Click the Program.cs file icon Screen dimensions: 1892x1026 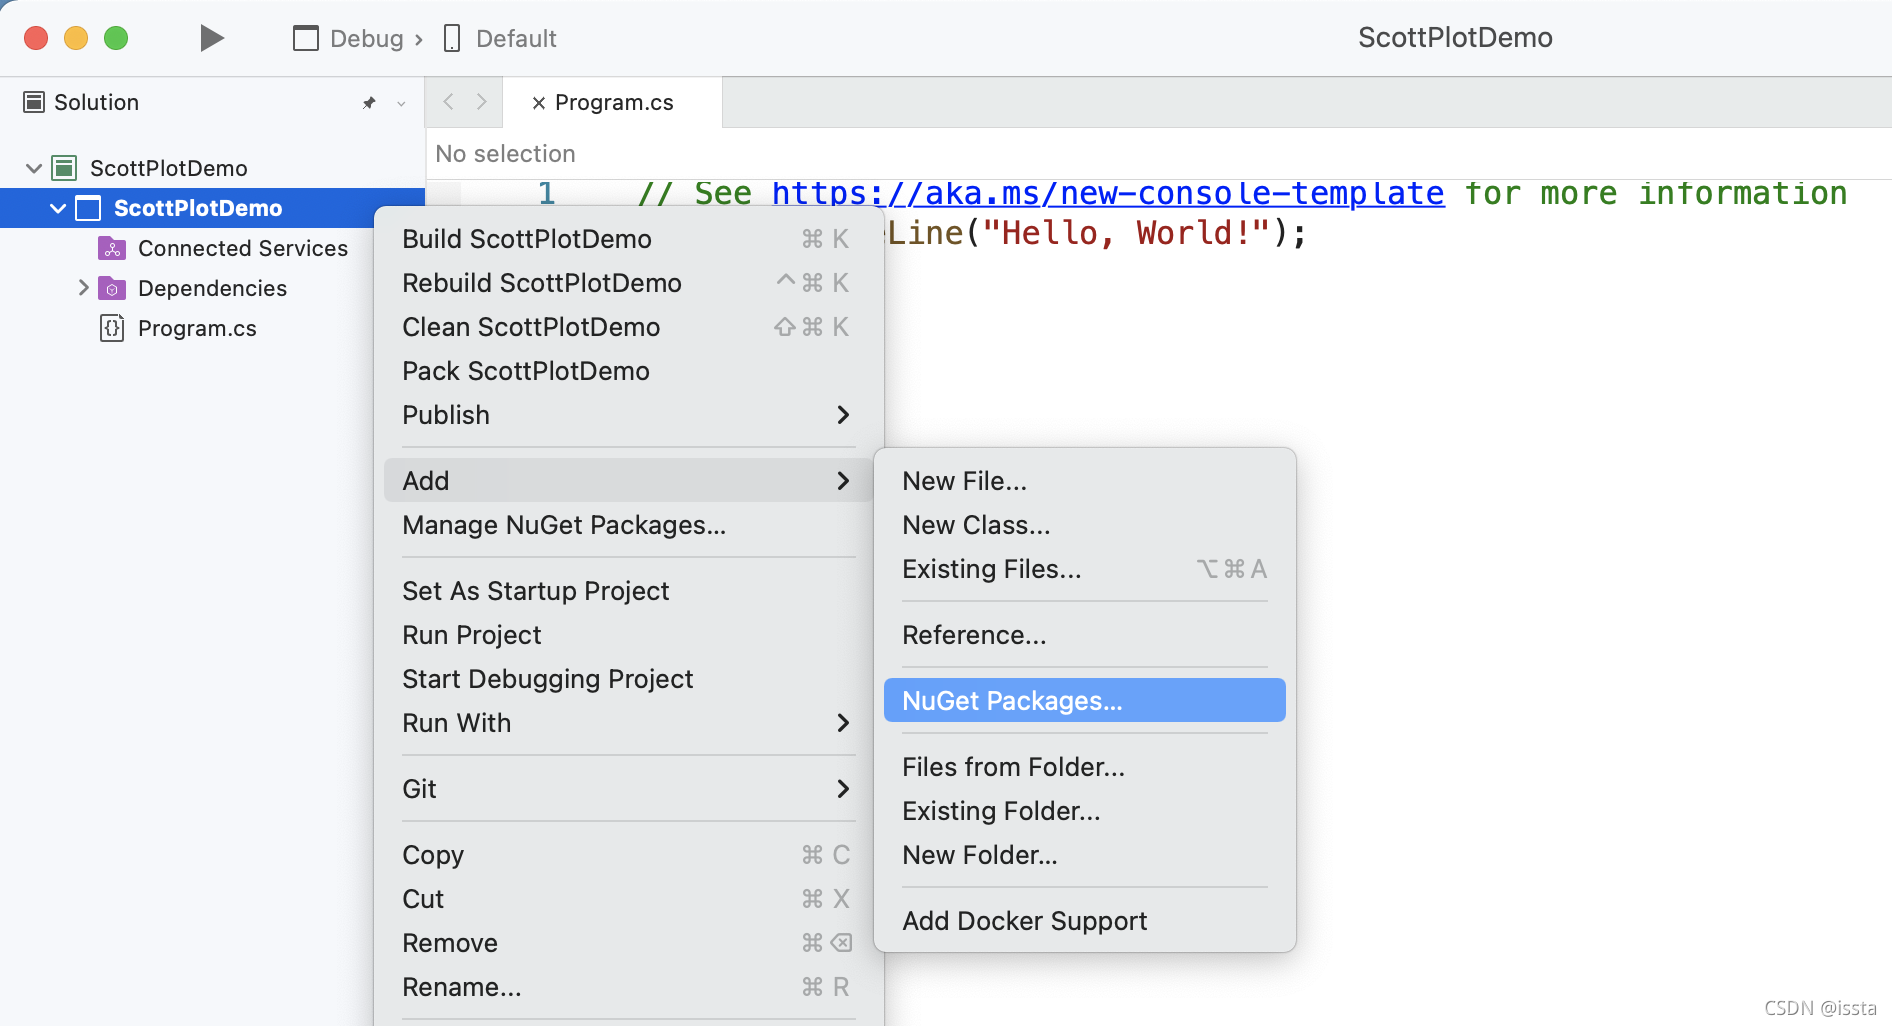112,328
